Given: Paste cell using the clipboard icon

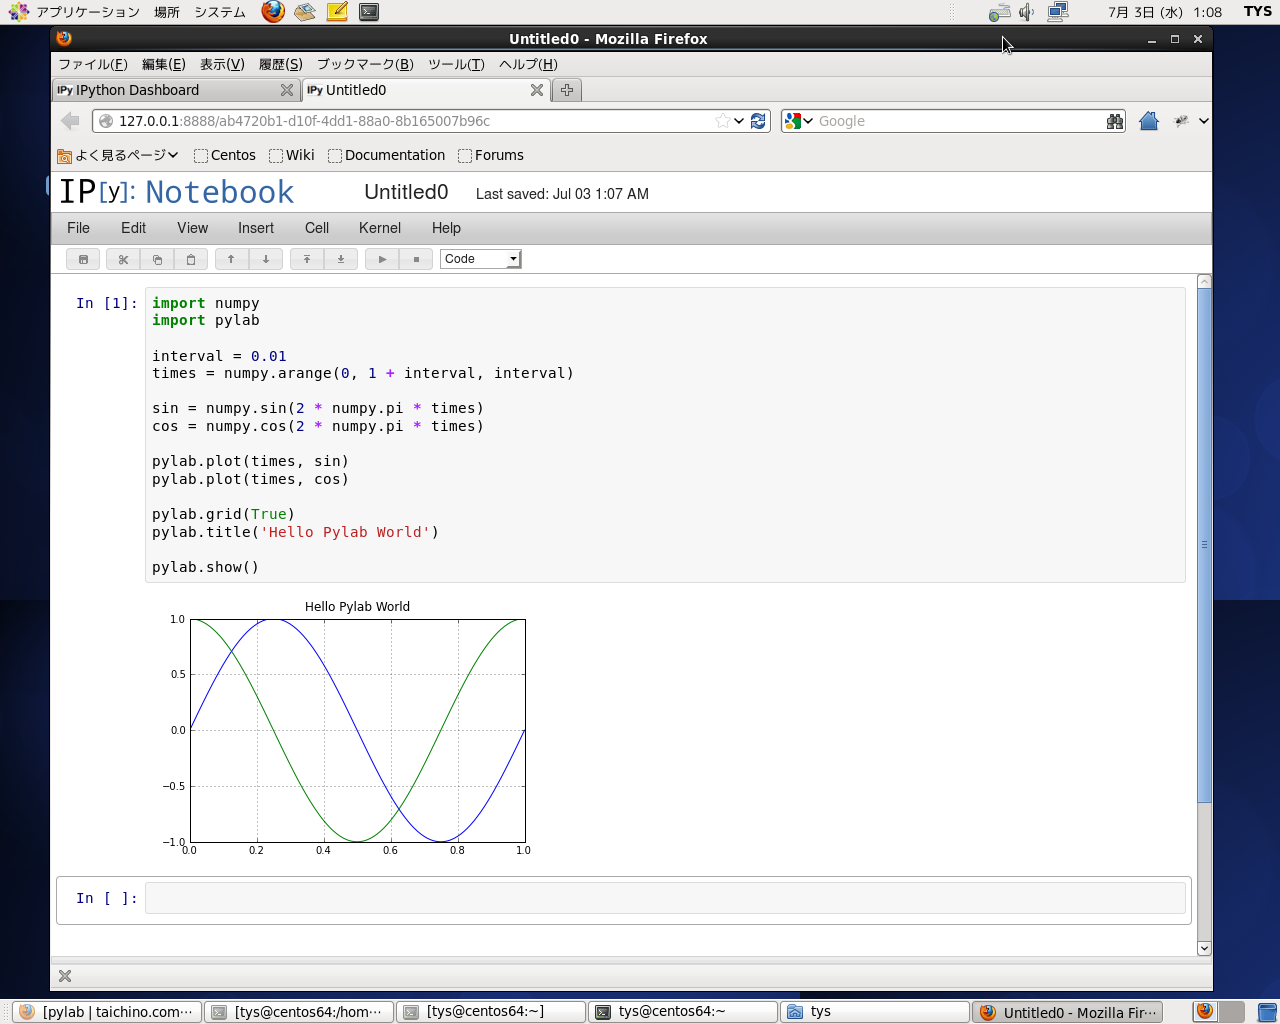Looking at the screenshot, I should click(191, 259).
